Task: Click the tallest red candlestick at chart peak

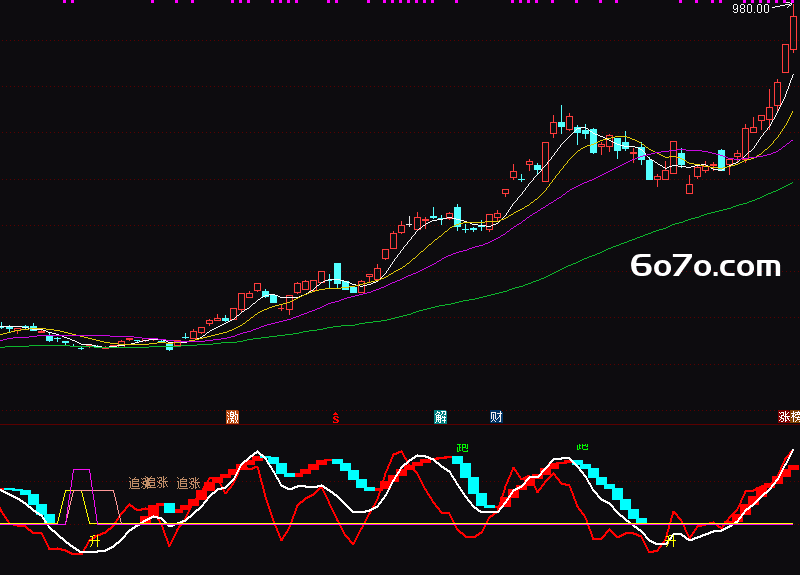Action: coord(793,32)
